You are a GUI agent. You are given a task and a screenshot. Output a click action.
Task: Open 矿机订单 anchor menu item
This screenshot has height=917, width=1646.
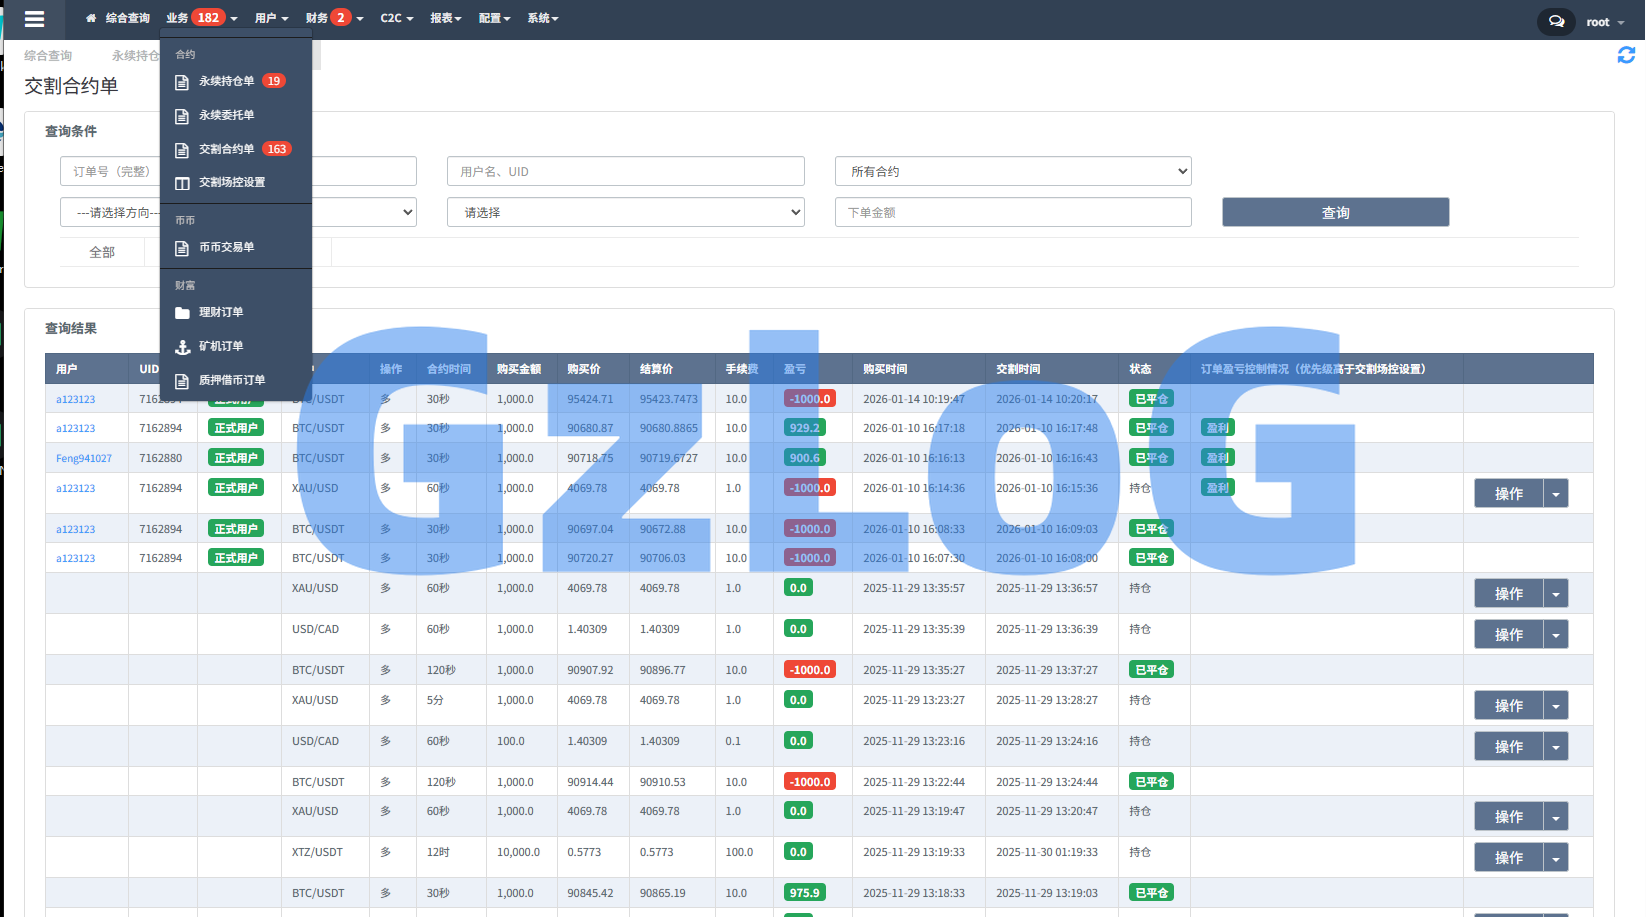point(220,346)
